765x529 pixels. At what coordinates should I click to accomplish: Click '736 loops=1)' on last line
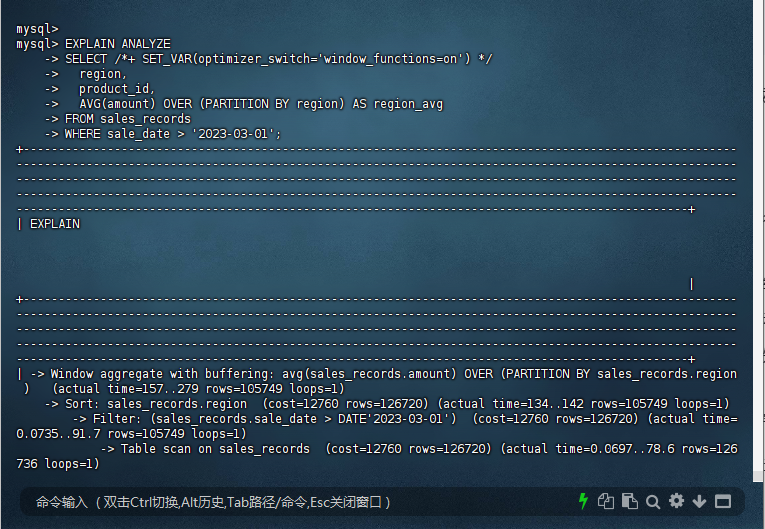point(58,464)
